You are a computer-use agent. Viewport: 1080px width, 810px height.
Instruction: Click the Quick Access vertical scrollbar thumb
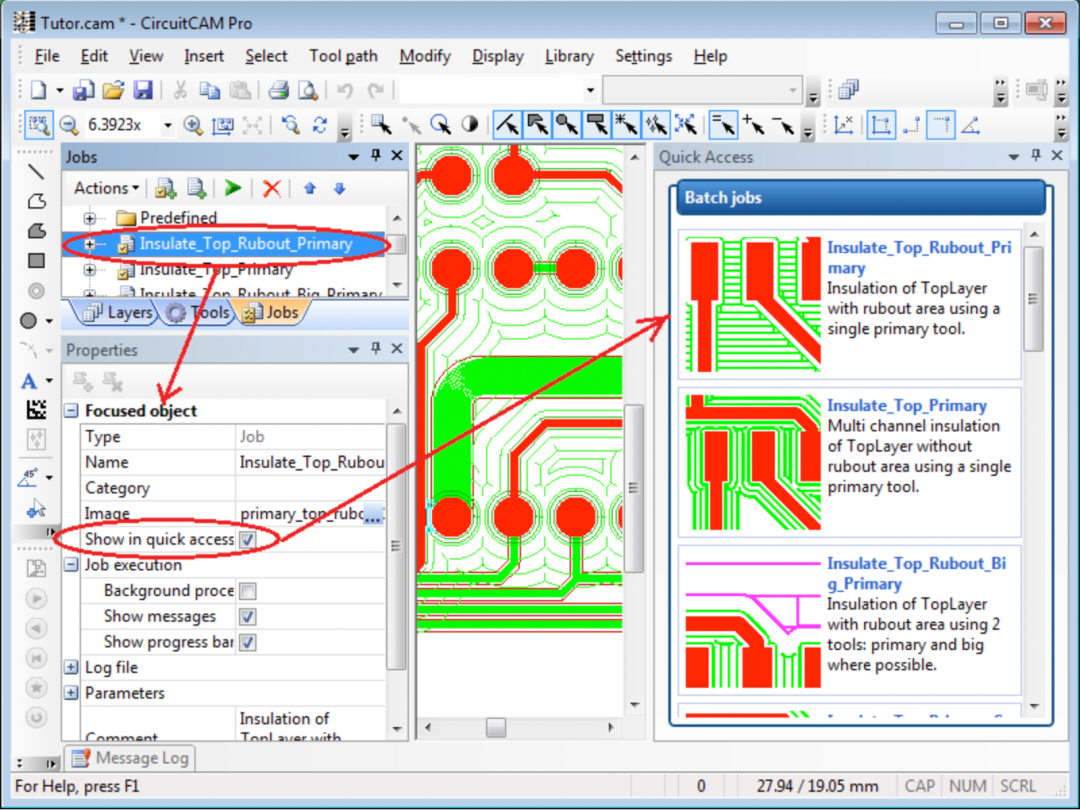tap(1033, 298)
